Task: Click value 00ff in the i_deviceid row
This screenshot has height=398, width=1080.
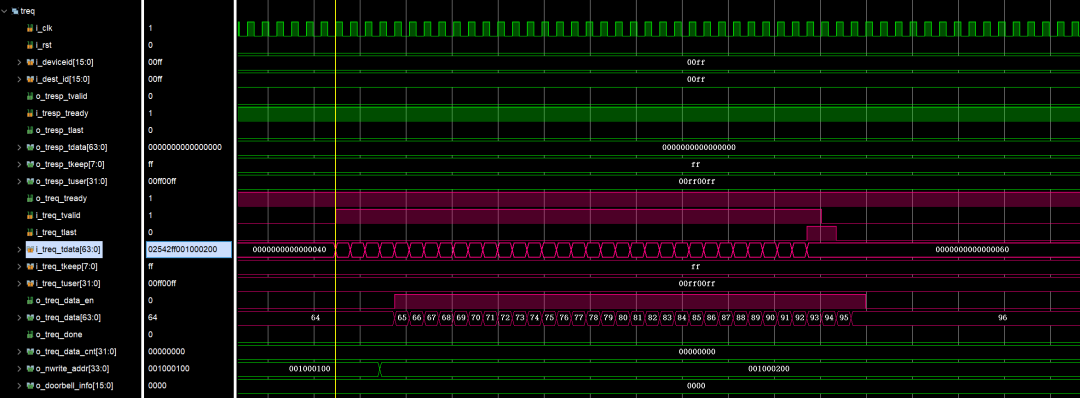Action: click(155, 62)
